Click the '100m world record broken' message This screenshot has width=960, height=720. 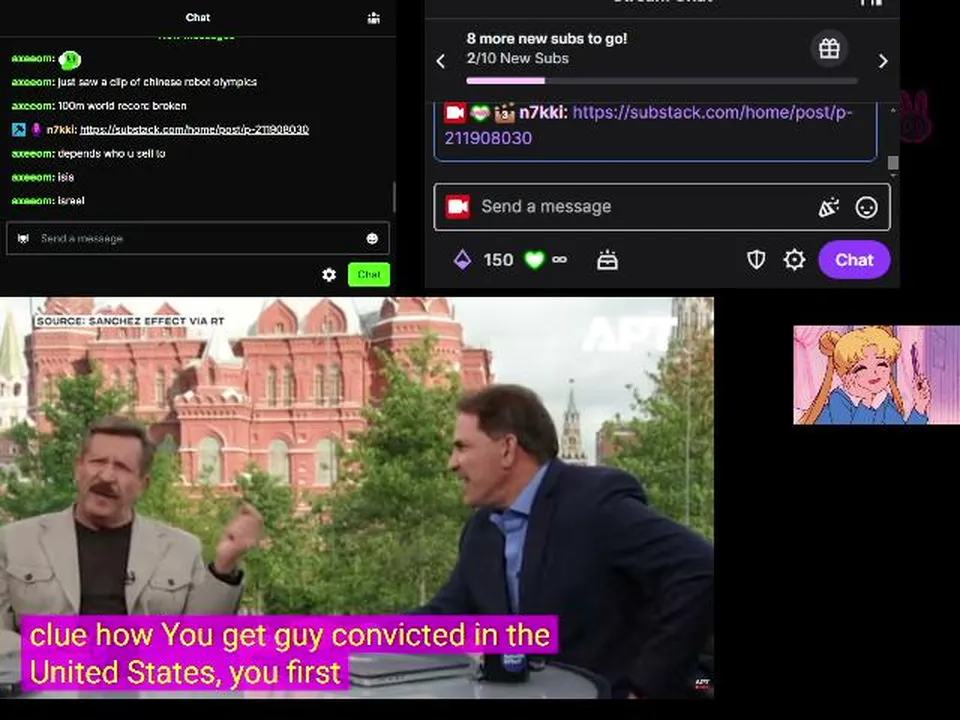tap(99, 106)
